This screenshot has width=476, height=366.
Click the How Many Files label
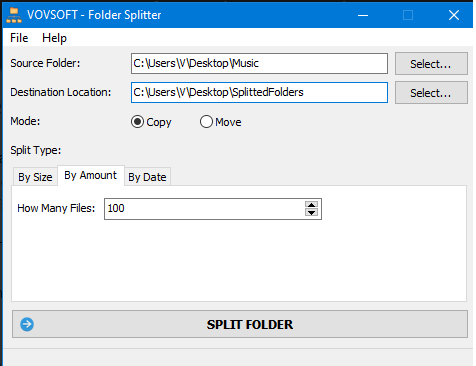[x=56, y=208]
